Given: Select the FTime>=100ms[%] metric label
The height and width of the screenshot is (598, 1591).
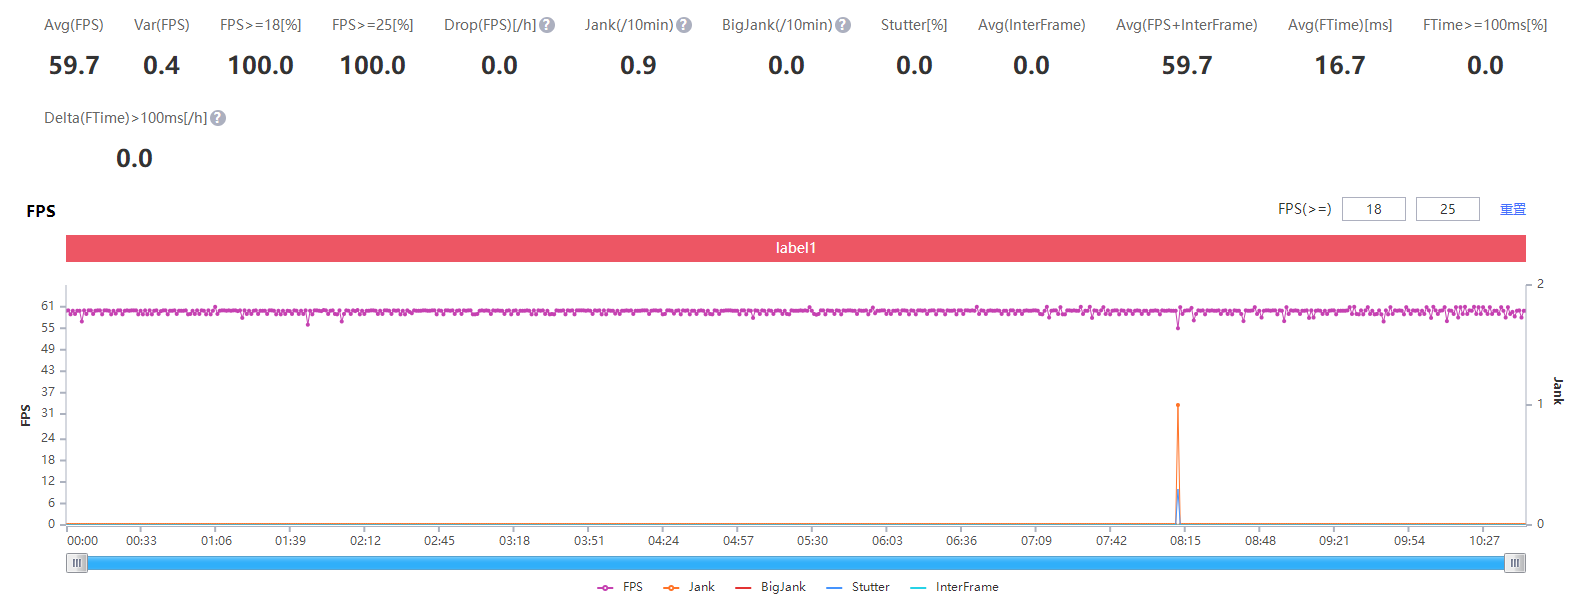Looking at the screenshot, I should tap(1485, 25).
